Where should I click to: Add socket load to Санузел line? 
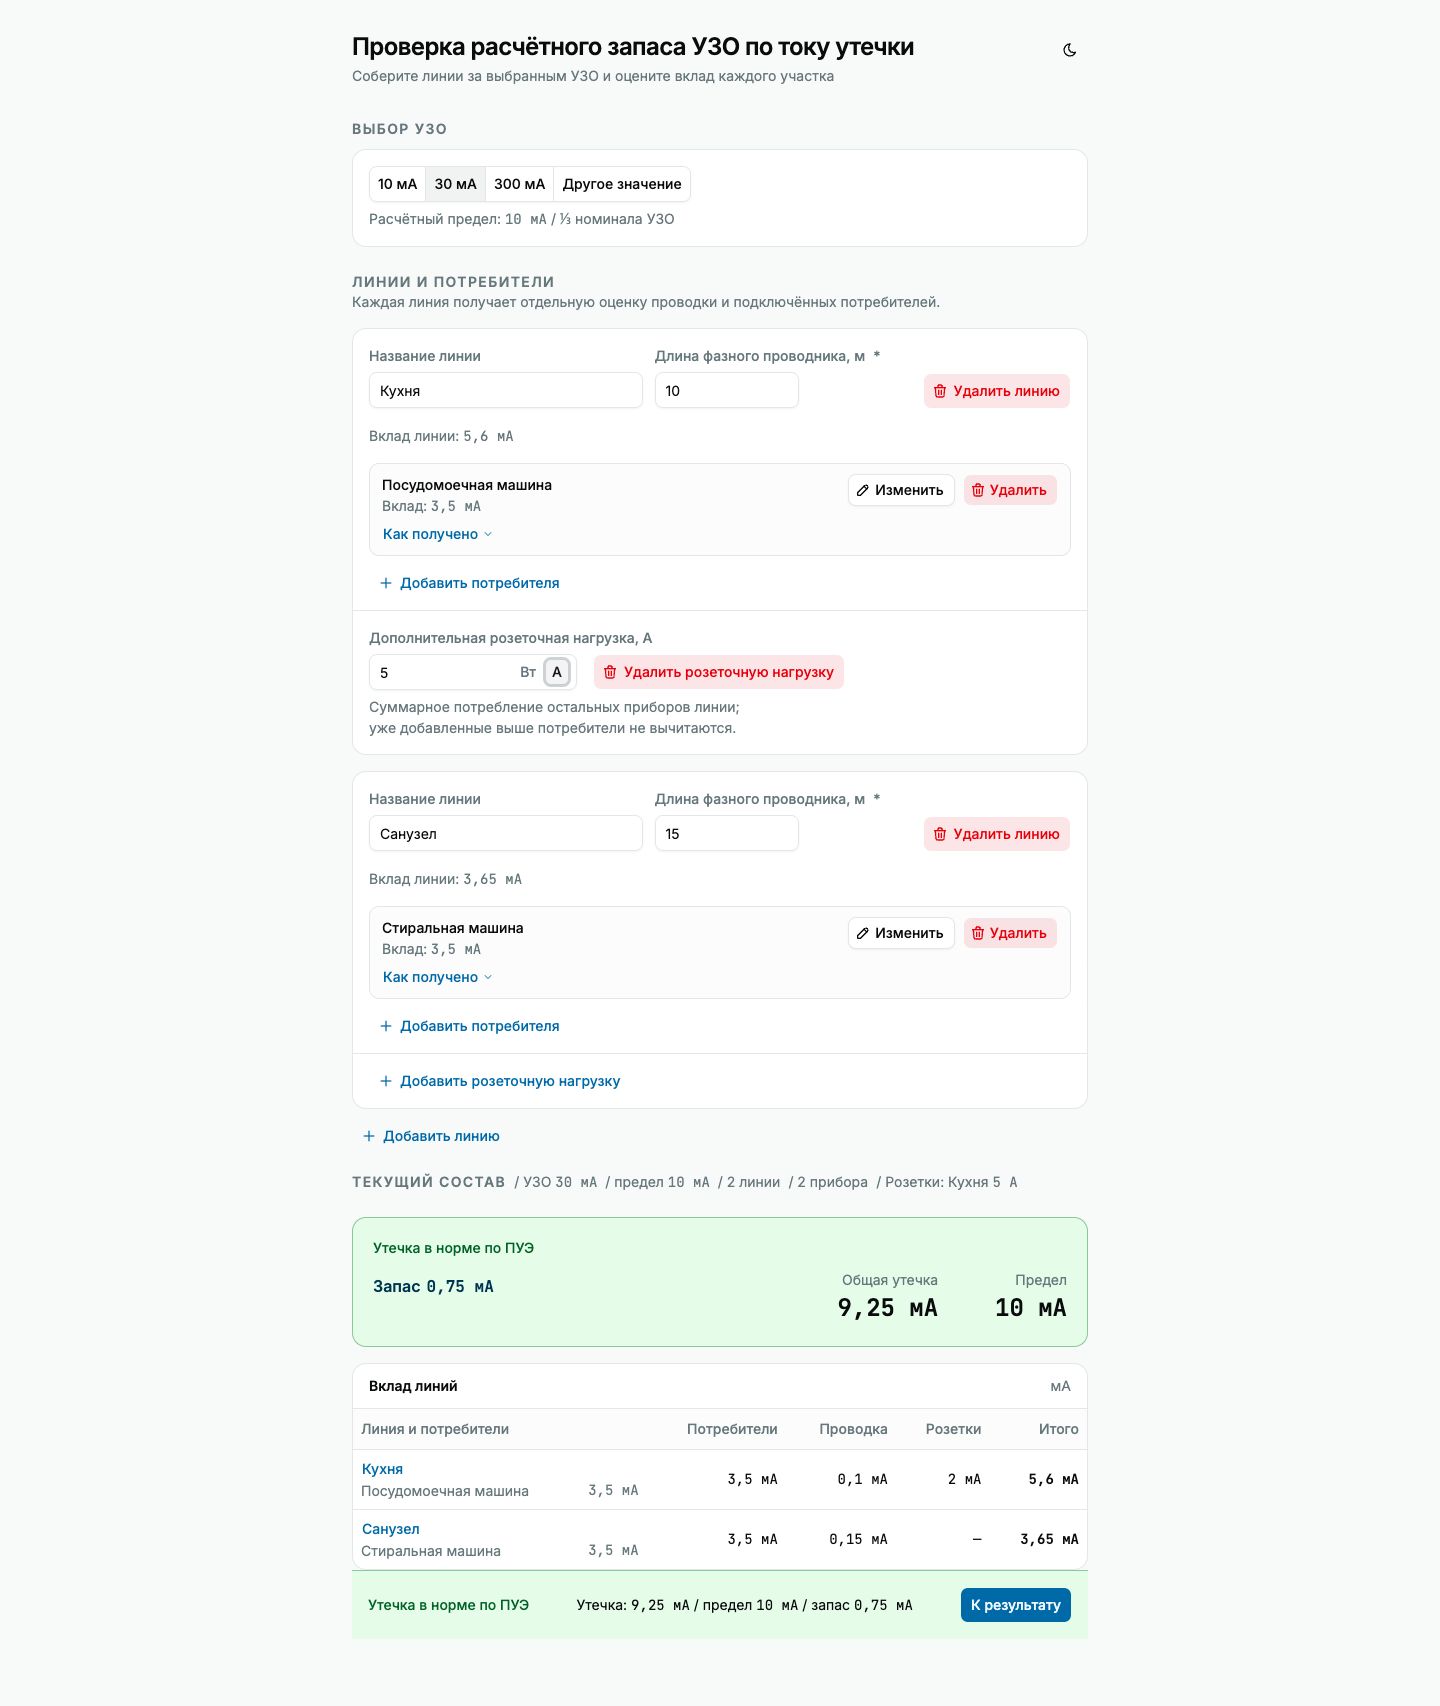click(500, 1081)
